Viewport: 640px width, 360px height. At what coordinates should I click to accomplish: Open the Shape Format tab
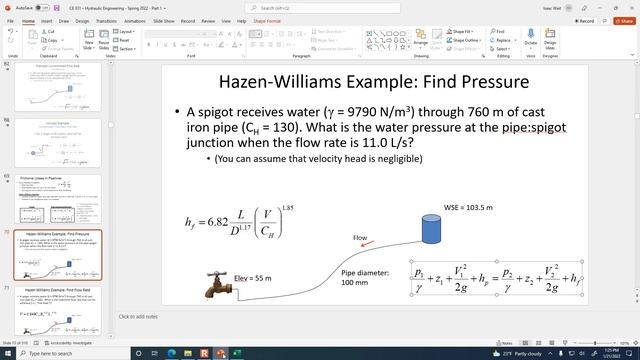coord(267,21)
